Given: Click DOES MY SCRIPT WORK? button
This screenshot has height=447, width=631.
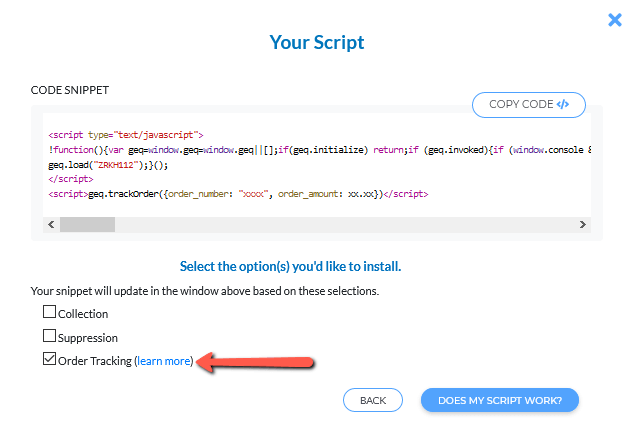Looking at the screenshot, I should (x=500, y=400).
